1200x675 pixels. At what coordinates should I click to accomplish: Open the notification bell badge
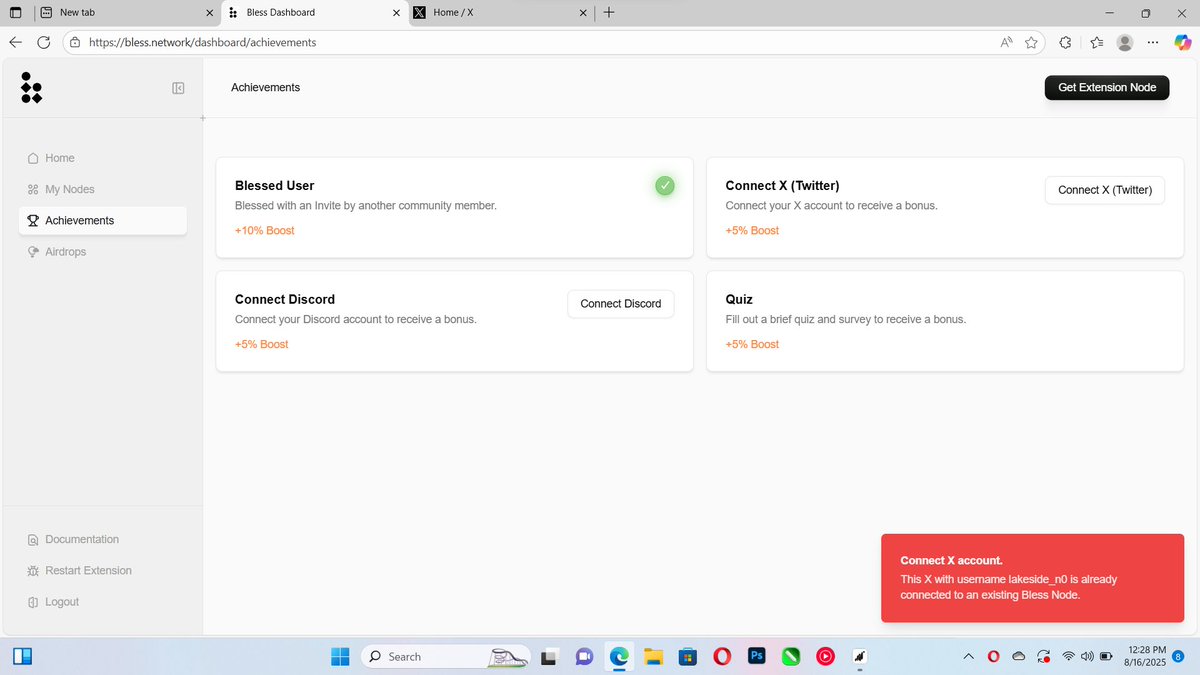(1178, 656)
